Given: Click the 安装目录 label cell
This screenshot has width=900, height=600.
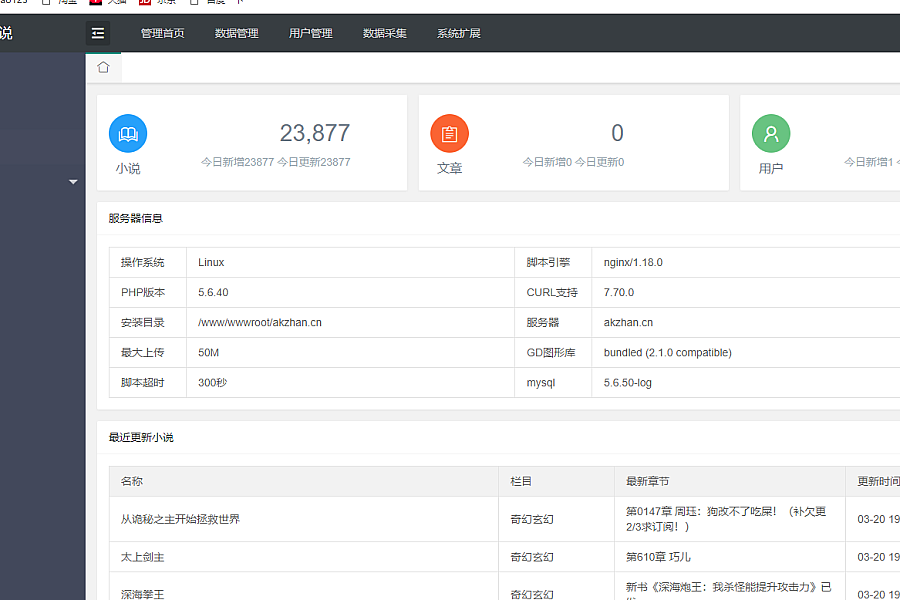Looking at the screenshot, I should coord(148,323).
